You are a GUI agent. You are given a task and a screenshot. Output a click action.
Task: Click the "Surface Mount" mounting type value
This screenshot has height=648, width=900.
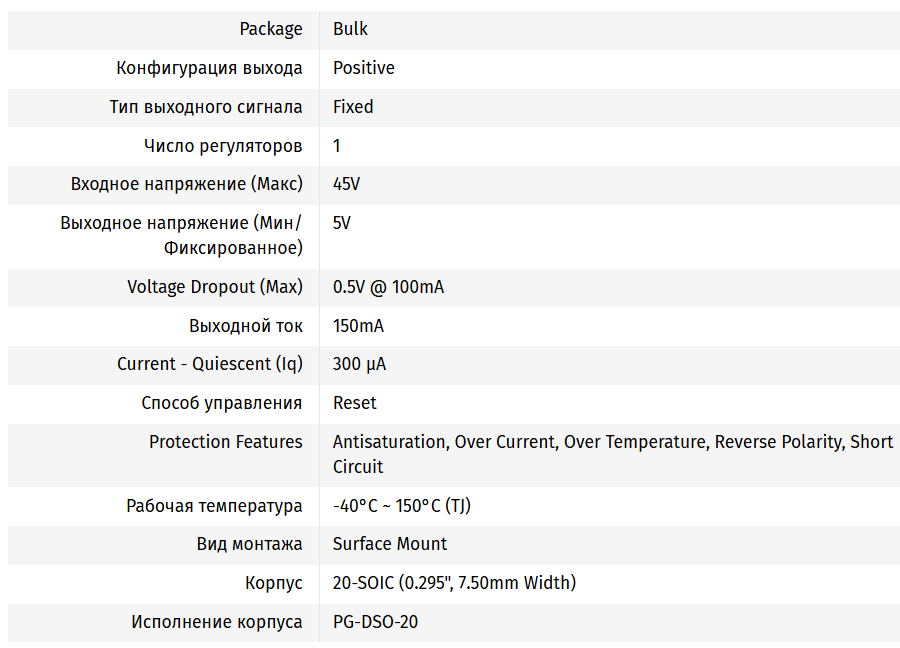click(x=389, y=544)
